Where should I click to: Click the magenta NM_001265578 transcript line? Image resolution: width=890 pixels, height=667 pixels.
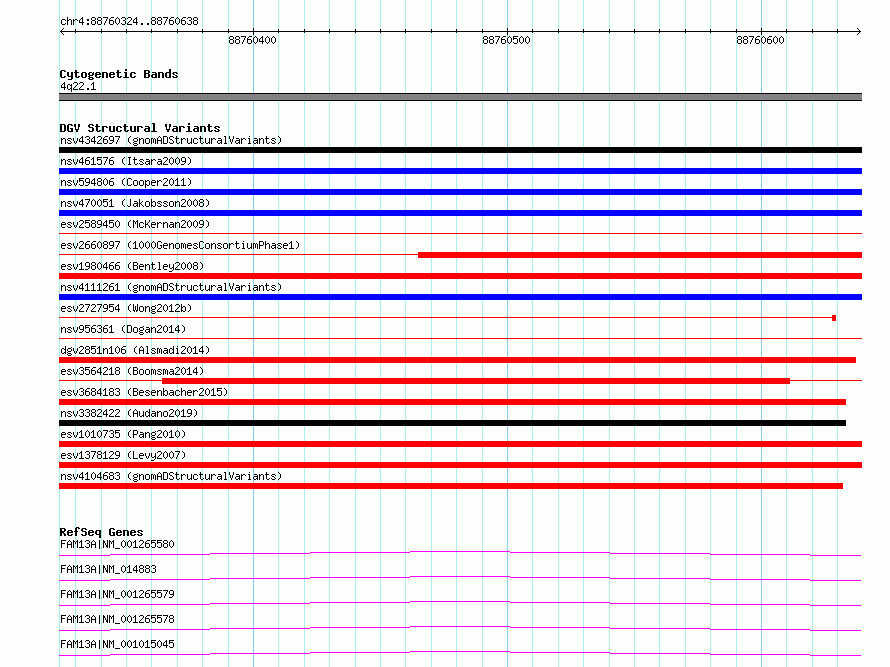[x=460, y=628]
